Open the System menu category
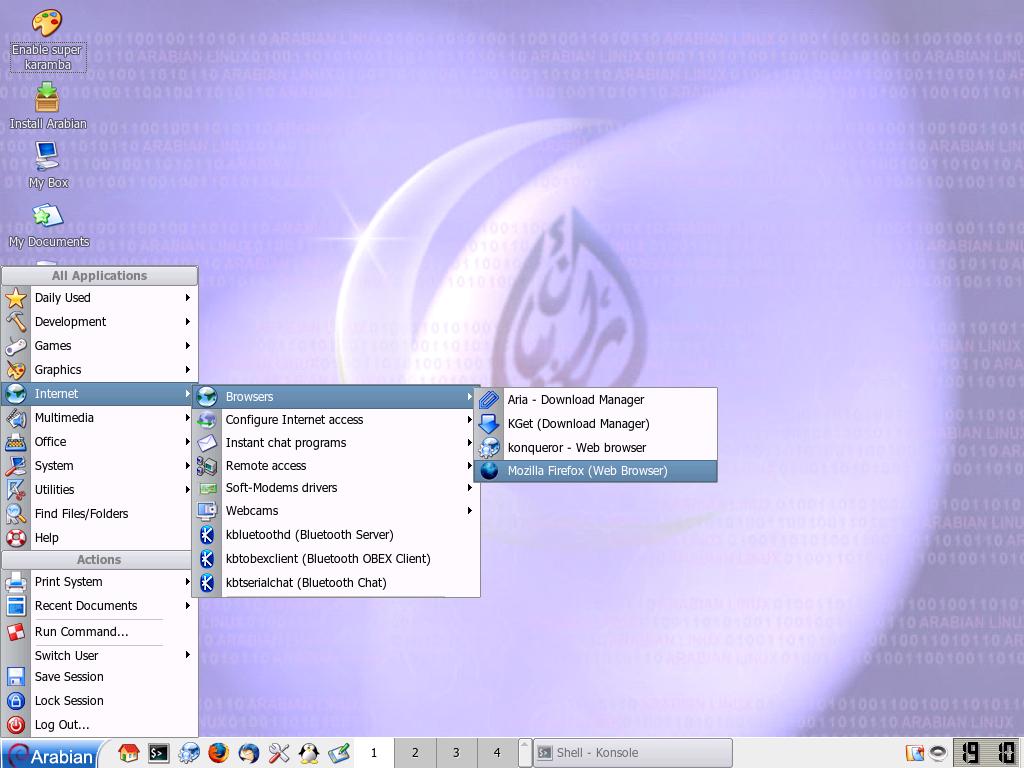Screen dimensions: 1024x768 pyautogui.click(x=99, y=466)
